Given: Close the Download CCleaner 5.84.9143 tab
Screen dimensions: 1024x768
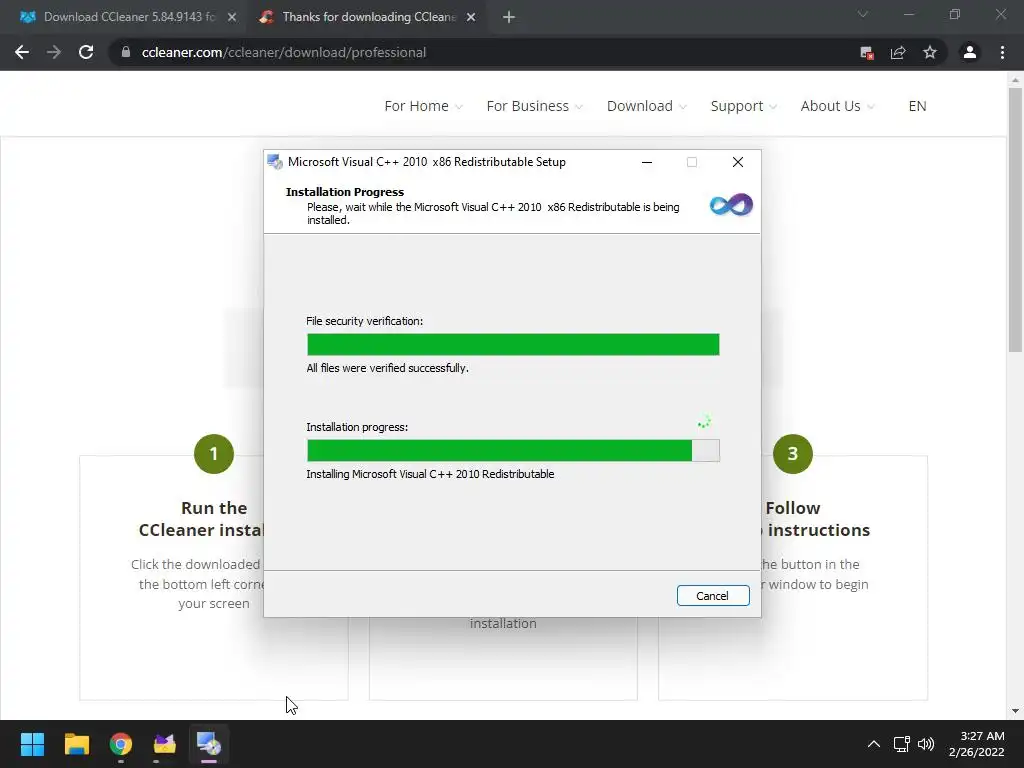Looking at the screenshot, I should pos(232,18).
